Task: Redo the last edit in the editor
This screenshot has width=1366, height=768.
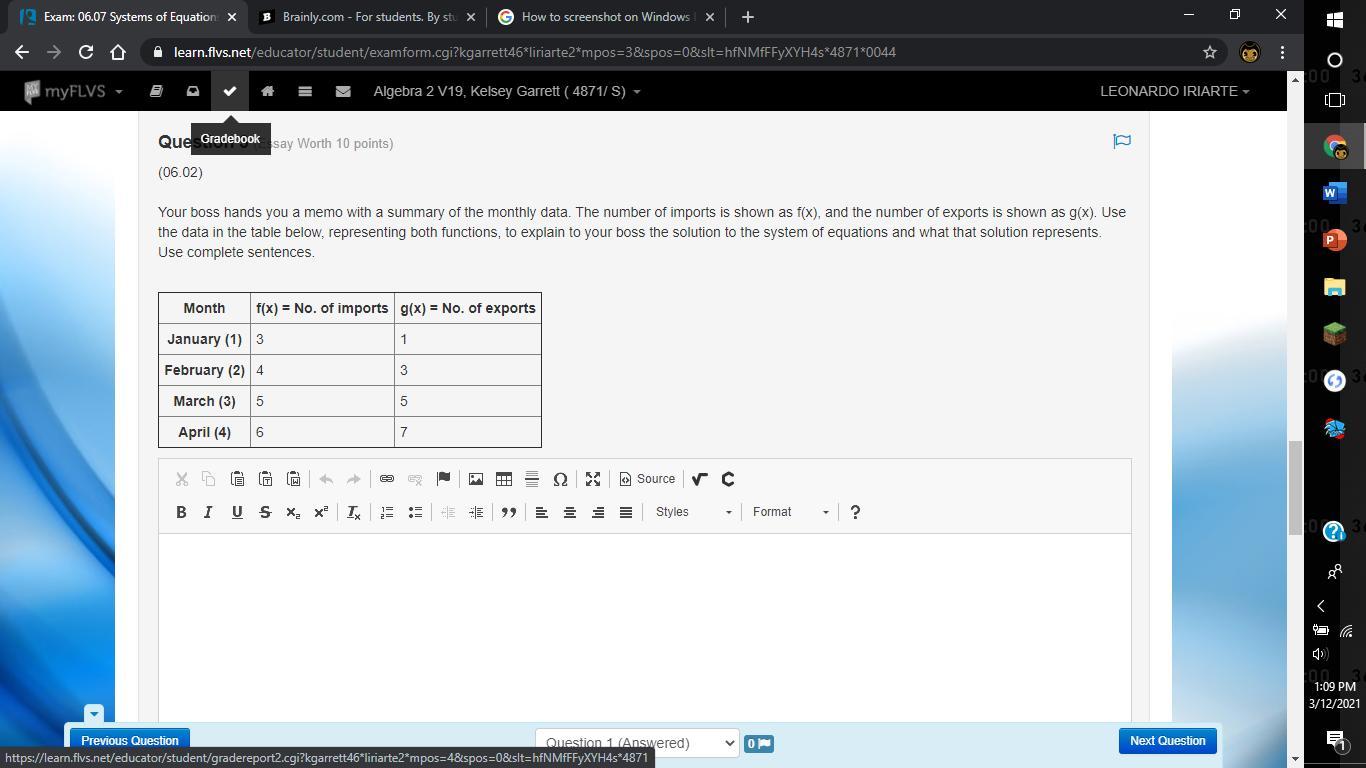Action: coord(353,479)
